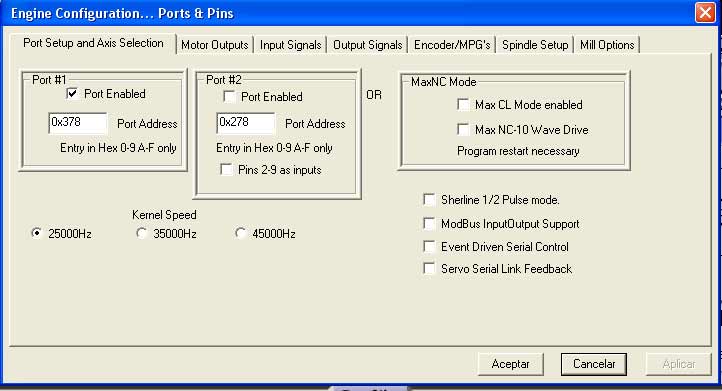Choose 35000Hz kernel speed
This screenshot has width=722, height=391.
[x=141, y=233]
